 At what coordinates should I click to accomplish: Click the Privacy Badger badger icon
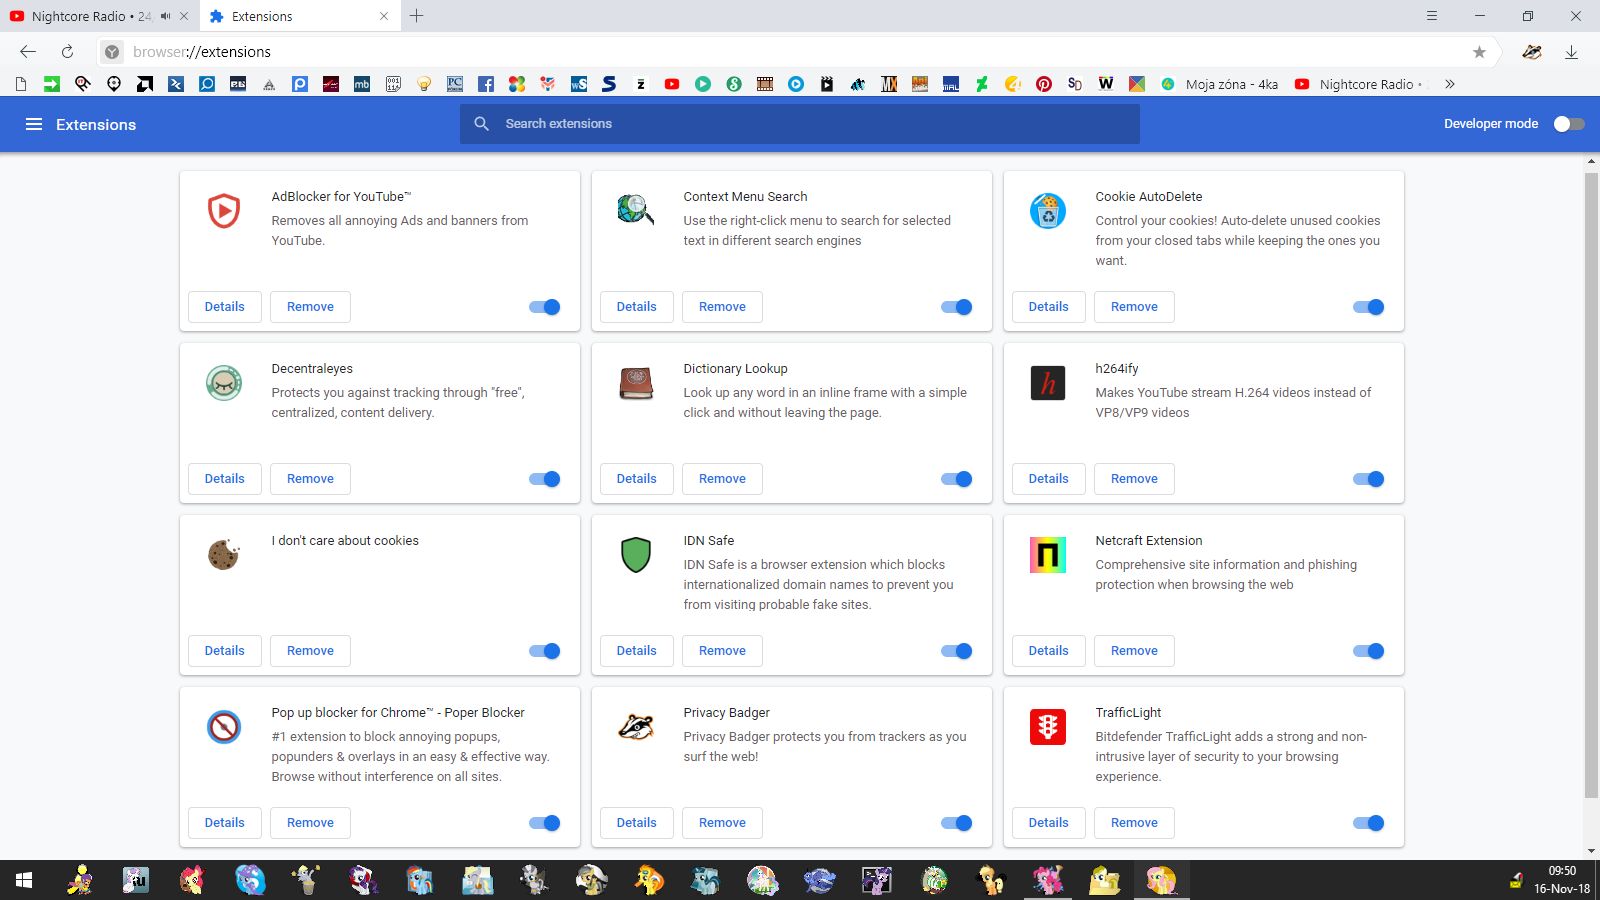pyautogui.click(x=636, y=727)
